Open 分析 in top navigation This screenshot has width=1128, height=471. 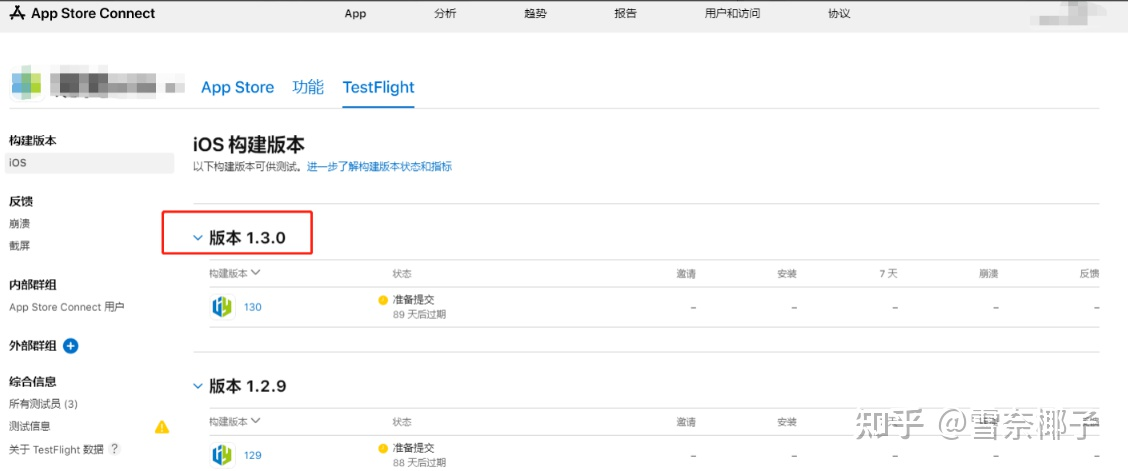[445, 14]
